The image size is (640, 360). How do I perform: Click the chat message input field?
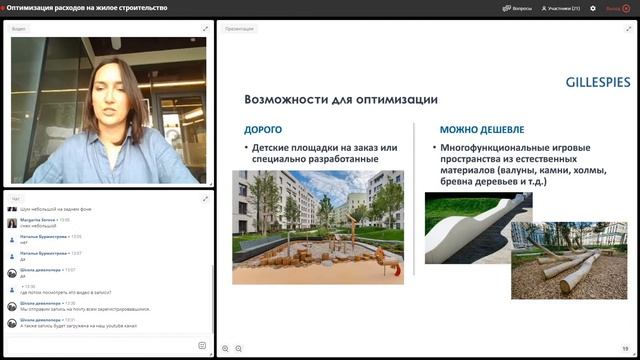pos(102,346)
